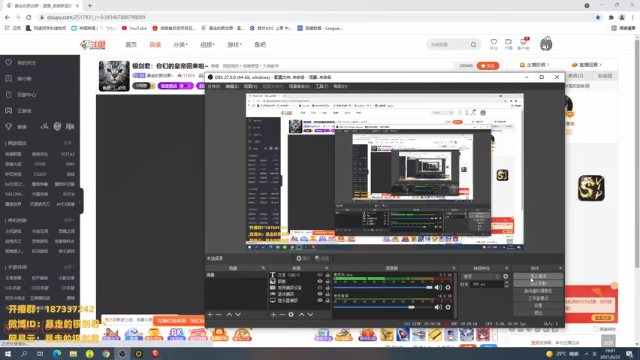Open the OBS 工具 (Tools) menu
Screen dimensions: 640x360
[322, 87]
